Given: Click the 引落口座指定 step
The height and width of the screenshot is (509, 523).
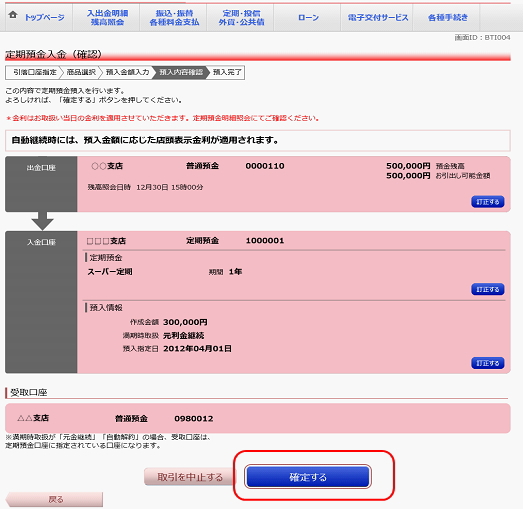Looking at the screenshot, I should pos(35,72).
